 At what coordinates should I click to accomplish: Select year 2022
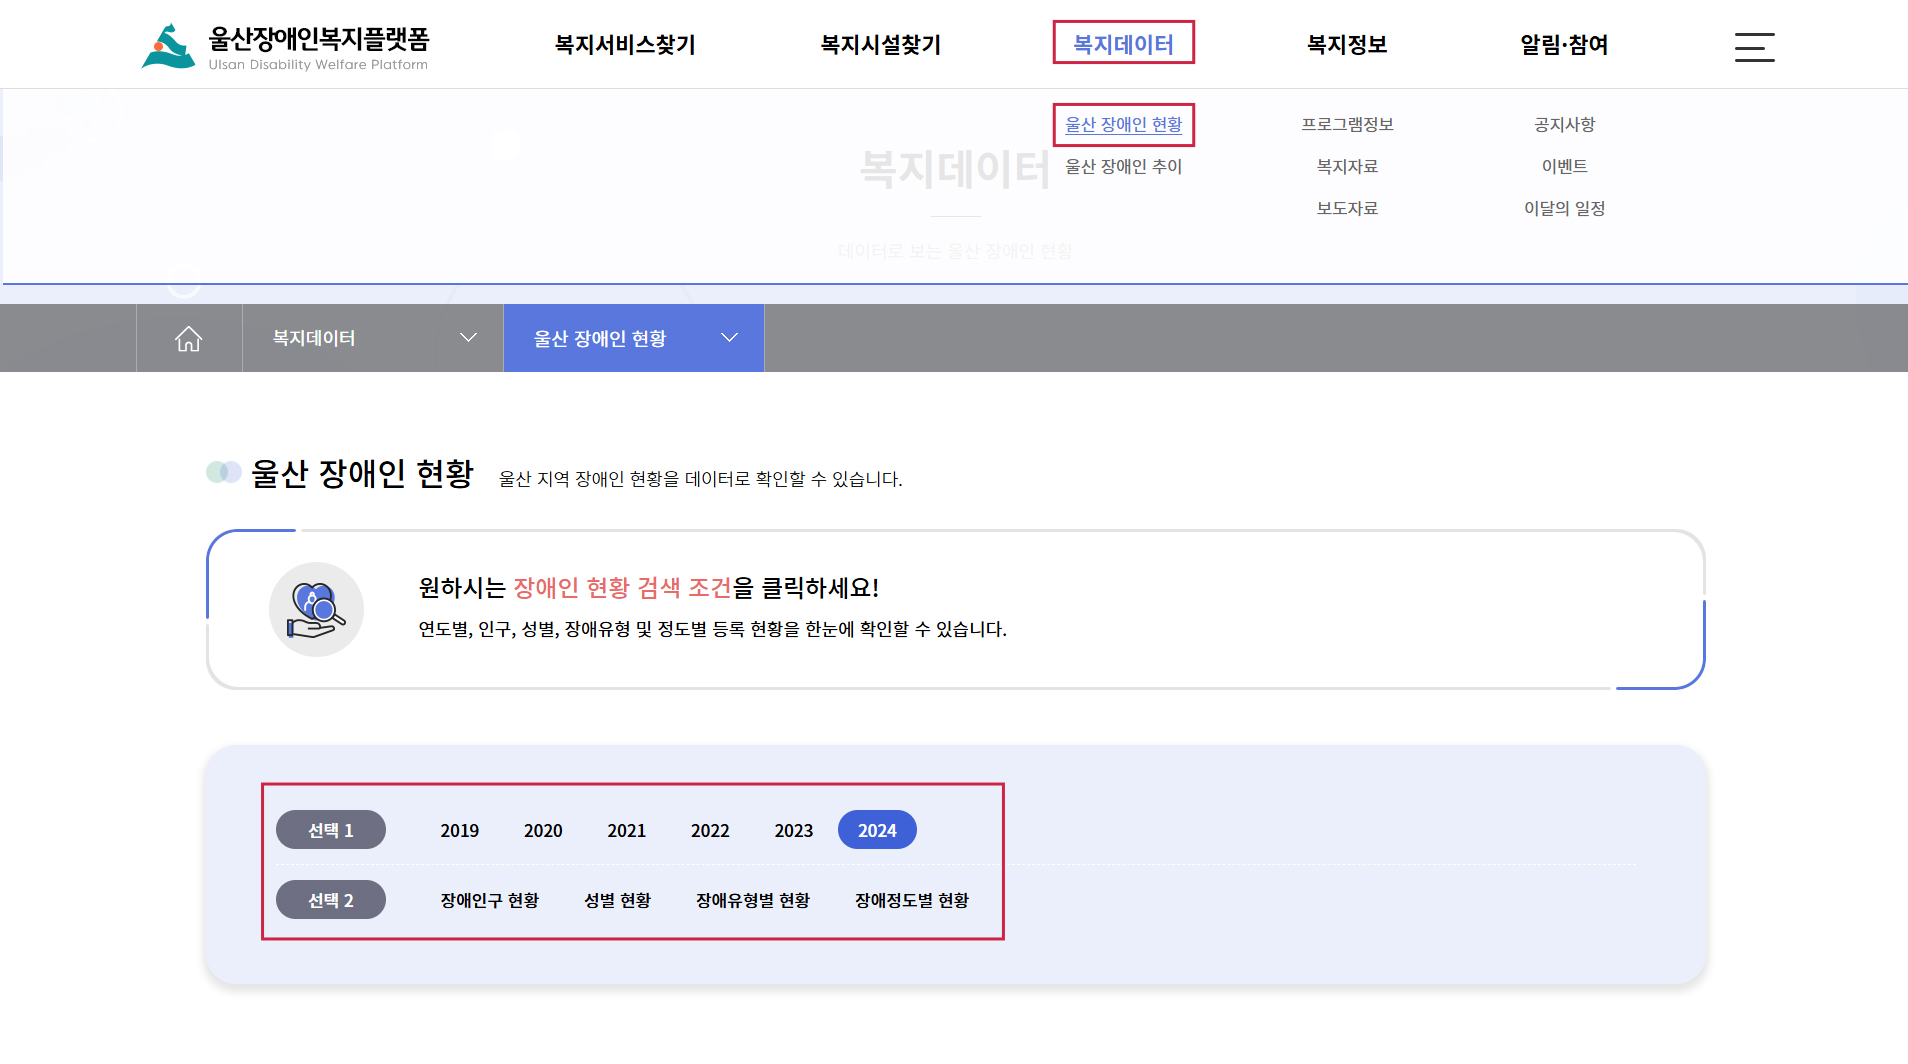coord(710,831)
